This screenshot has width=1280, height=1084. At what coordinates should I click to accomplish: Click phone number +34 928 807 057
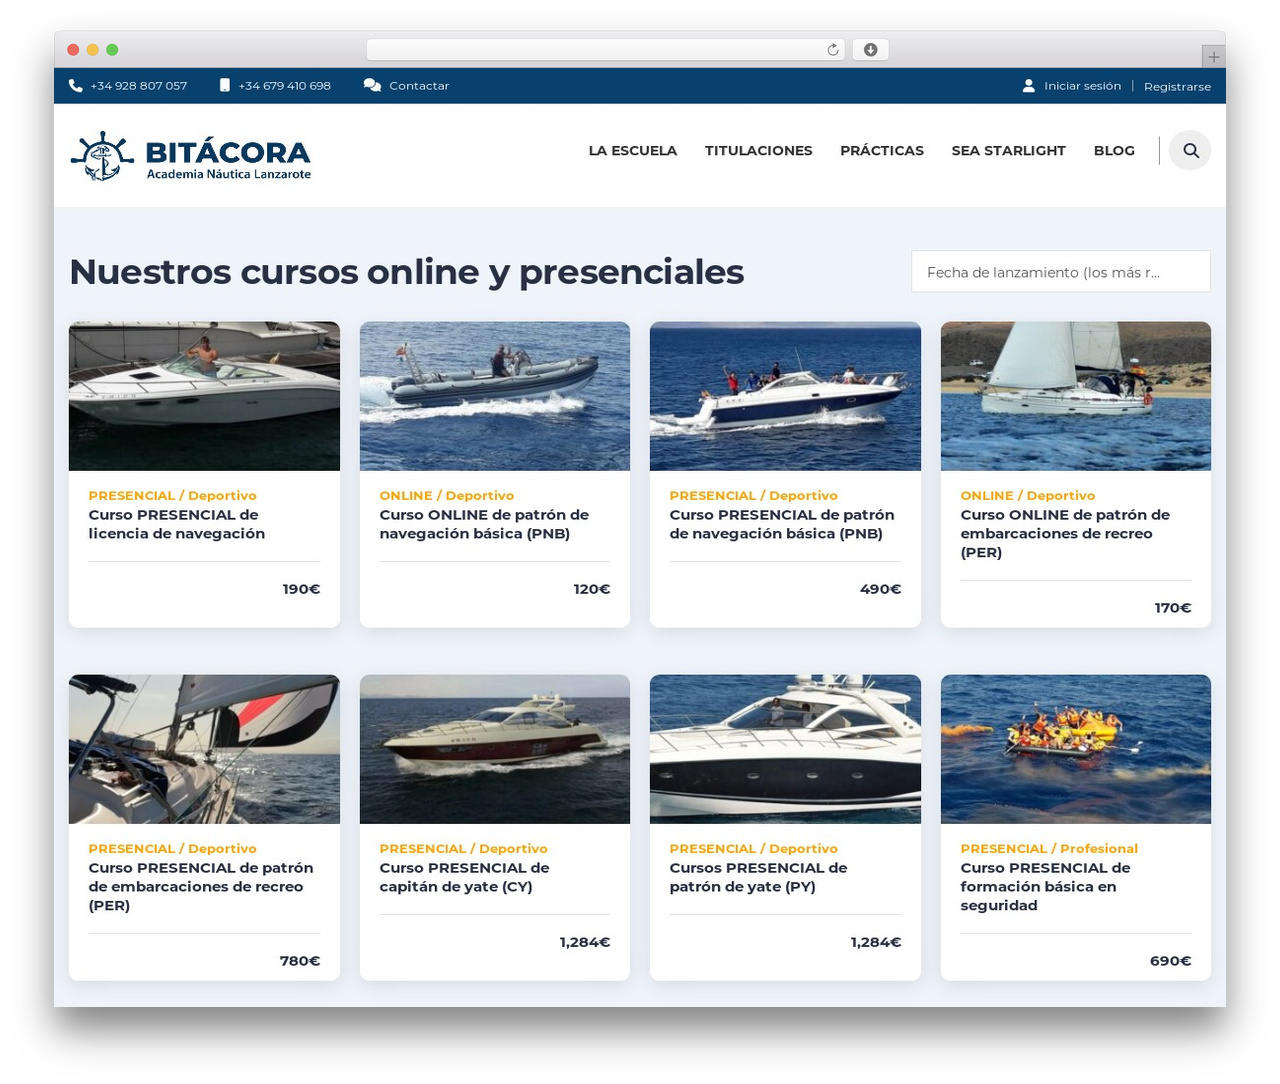[139, 86]
